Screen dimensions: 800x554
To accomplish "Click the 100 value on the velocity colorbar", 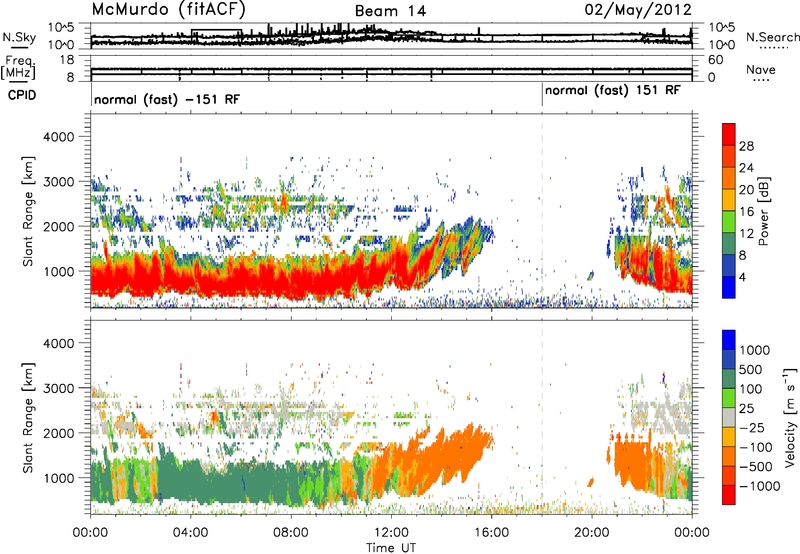I will click(754, 389).
